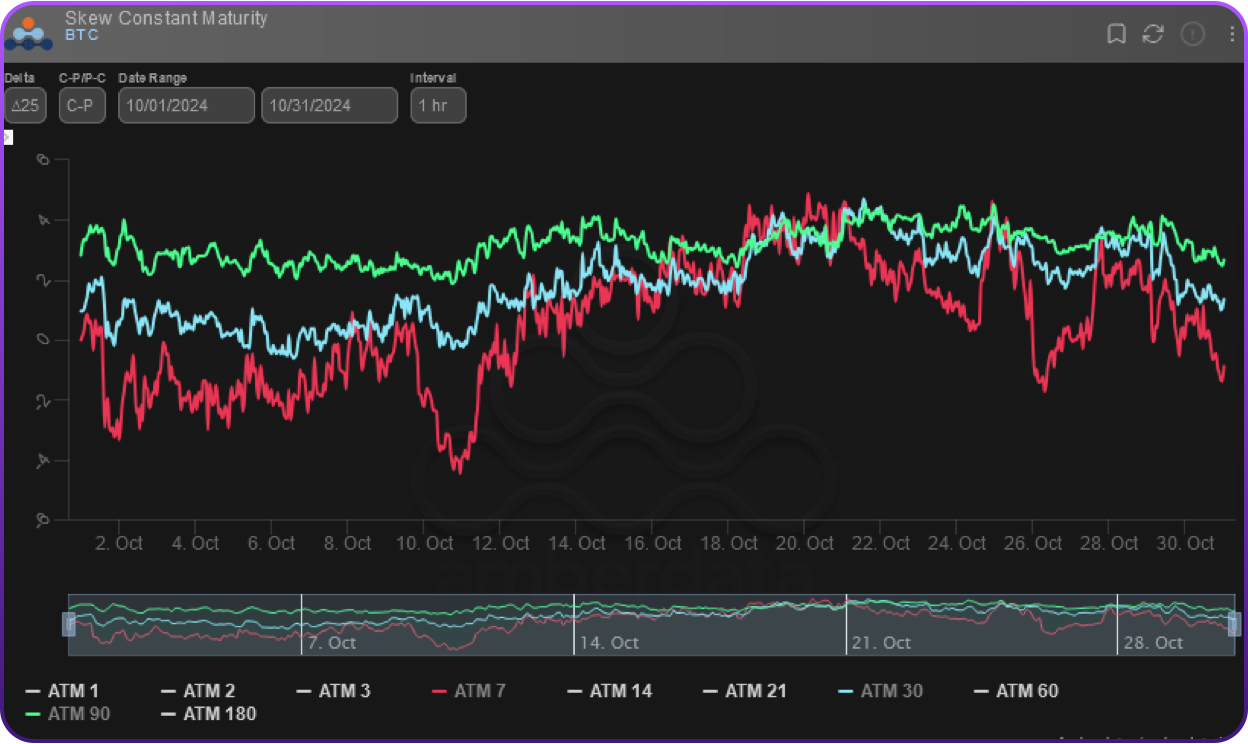
Task: Refresh the chart data
Action: pos(1153,34)
